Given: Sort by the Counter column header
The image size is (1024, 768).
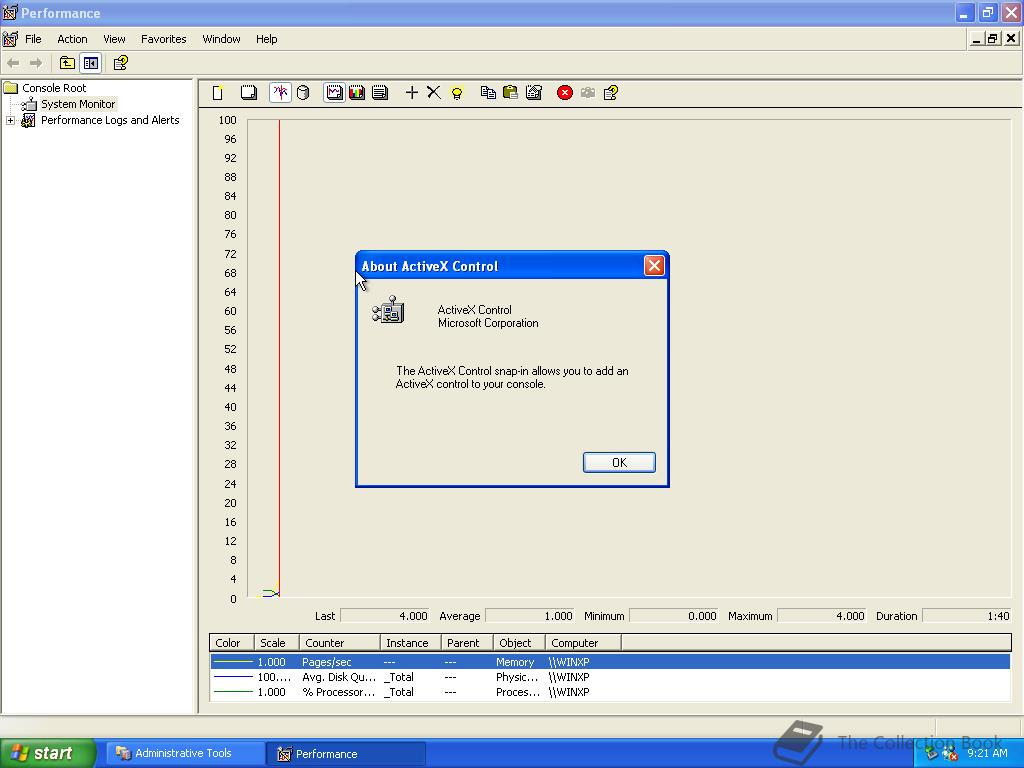Looking at the screenshot, I should click(x=340, y=643).
